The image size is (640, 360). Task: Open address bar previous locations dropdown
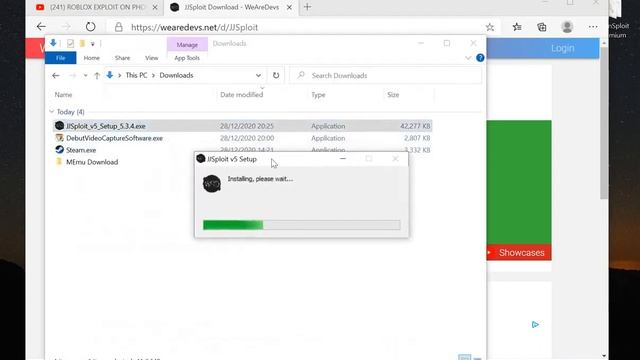(x=258, y=76)
